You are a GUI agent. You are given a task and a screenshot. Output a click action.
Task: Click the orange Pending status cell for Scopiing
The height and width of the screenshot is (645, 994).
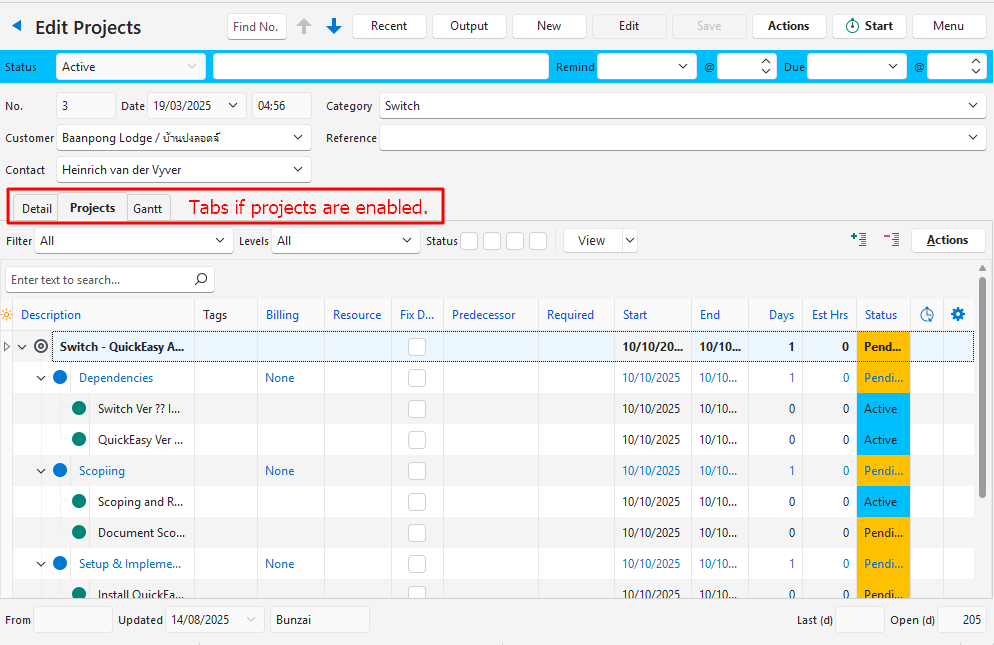(x=882, y=471)
